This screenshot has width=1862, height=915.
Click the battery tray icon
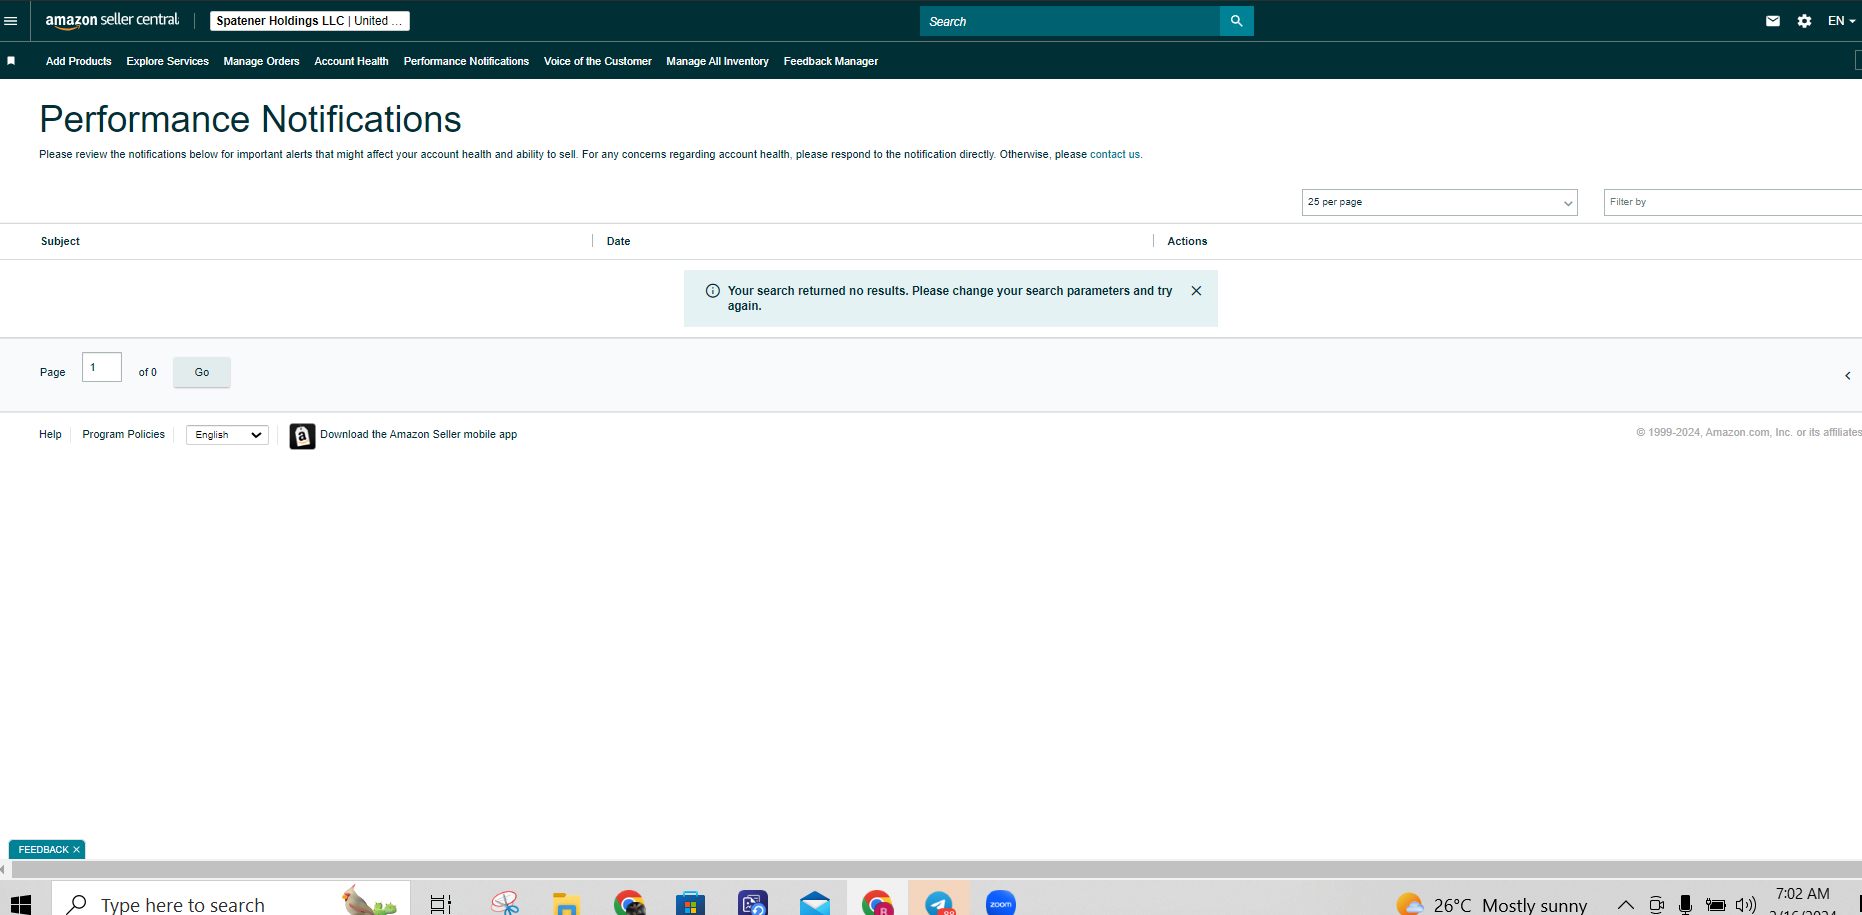coord(1716,905)
